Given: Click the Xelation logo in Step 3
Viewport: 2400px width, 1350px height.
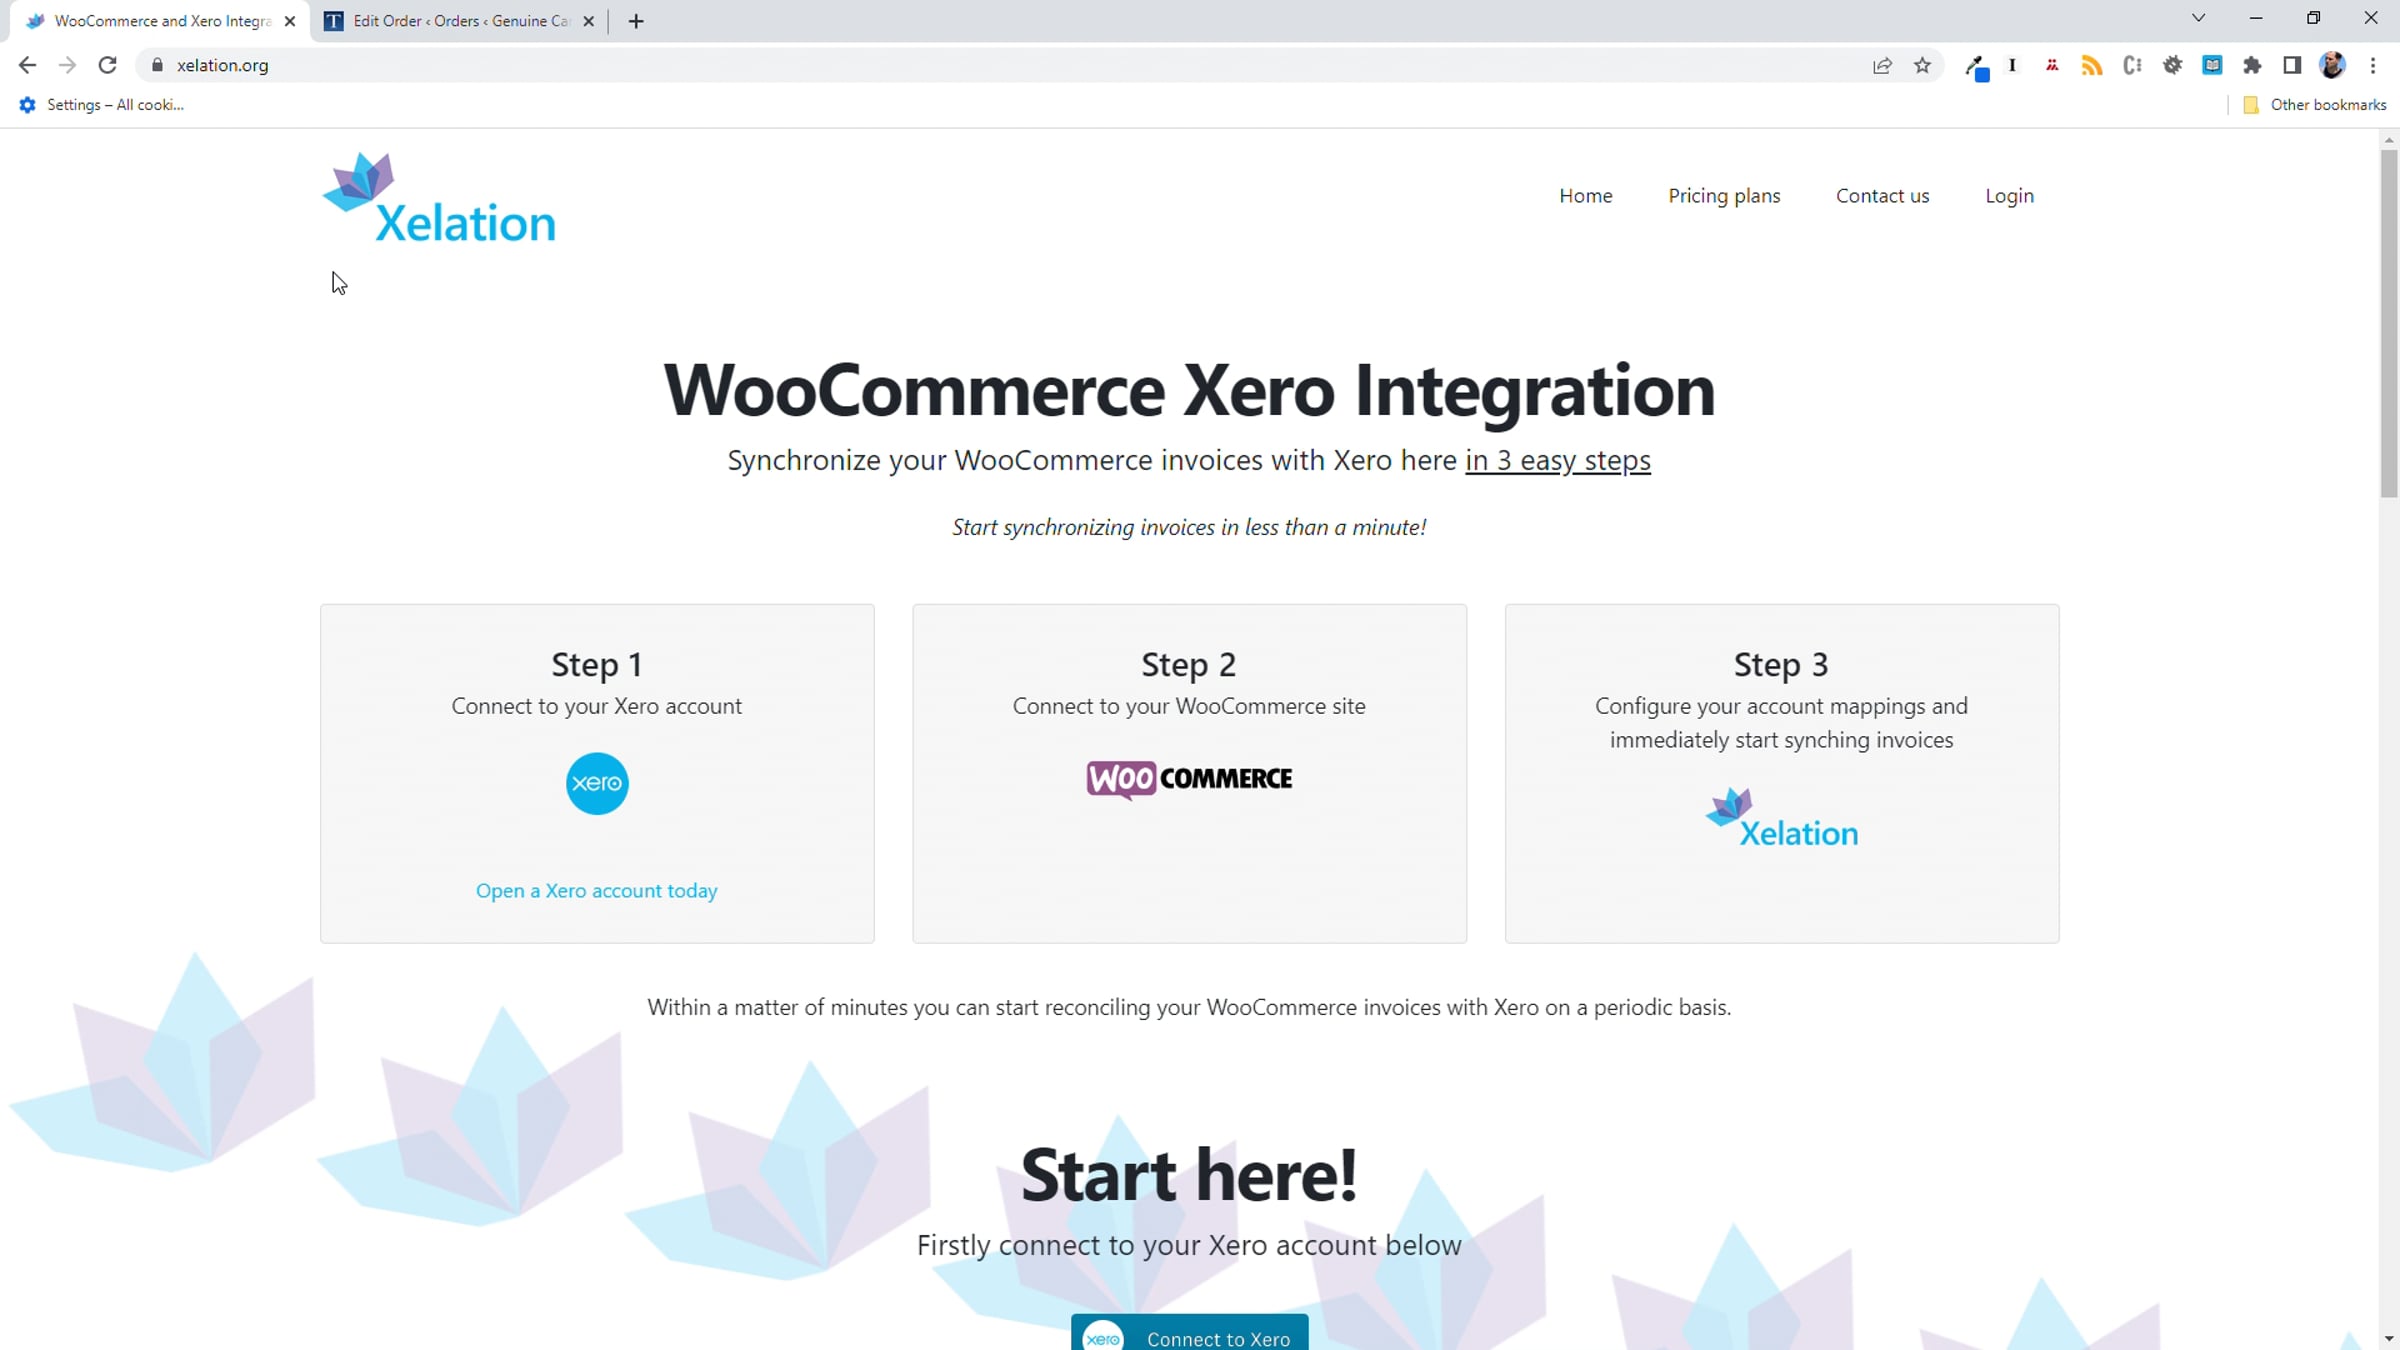Looking at the screenshot, I should [x=1781, y=818].
